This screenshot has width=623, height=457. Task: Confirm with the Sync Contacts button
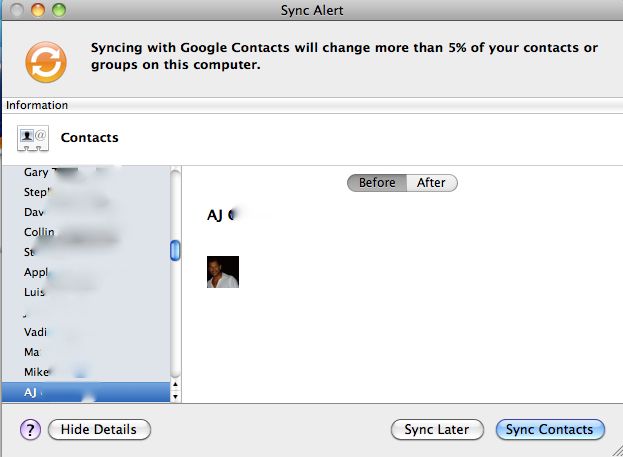[x=550, y=429]
